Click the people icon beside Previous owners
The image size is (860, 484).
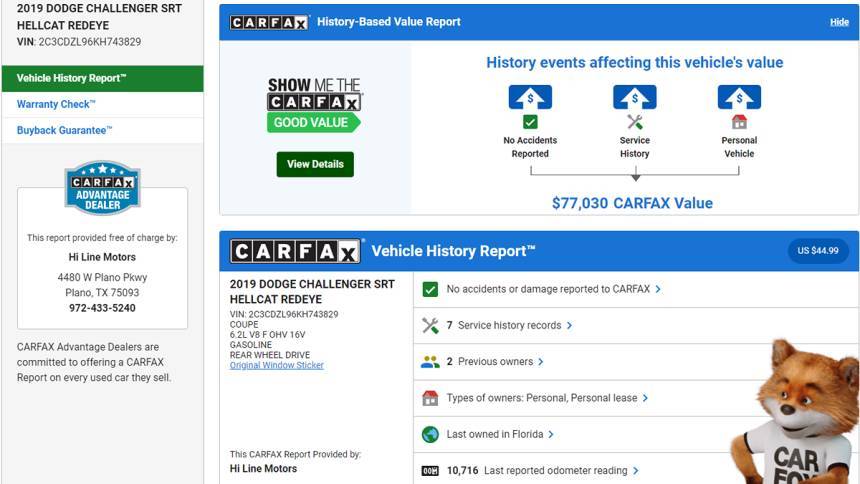point(431,362)
